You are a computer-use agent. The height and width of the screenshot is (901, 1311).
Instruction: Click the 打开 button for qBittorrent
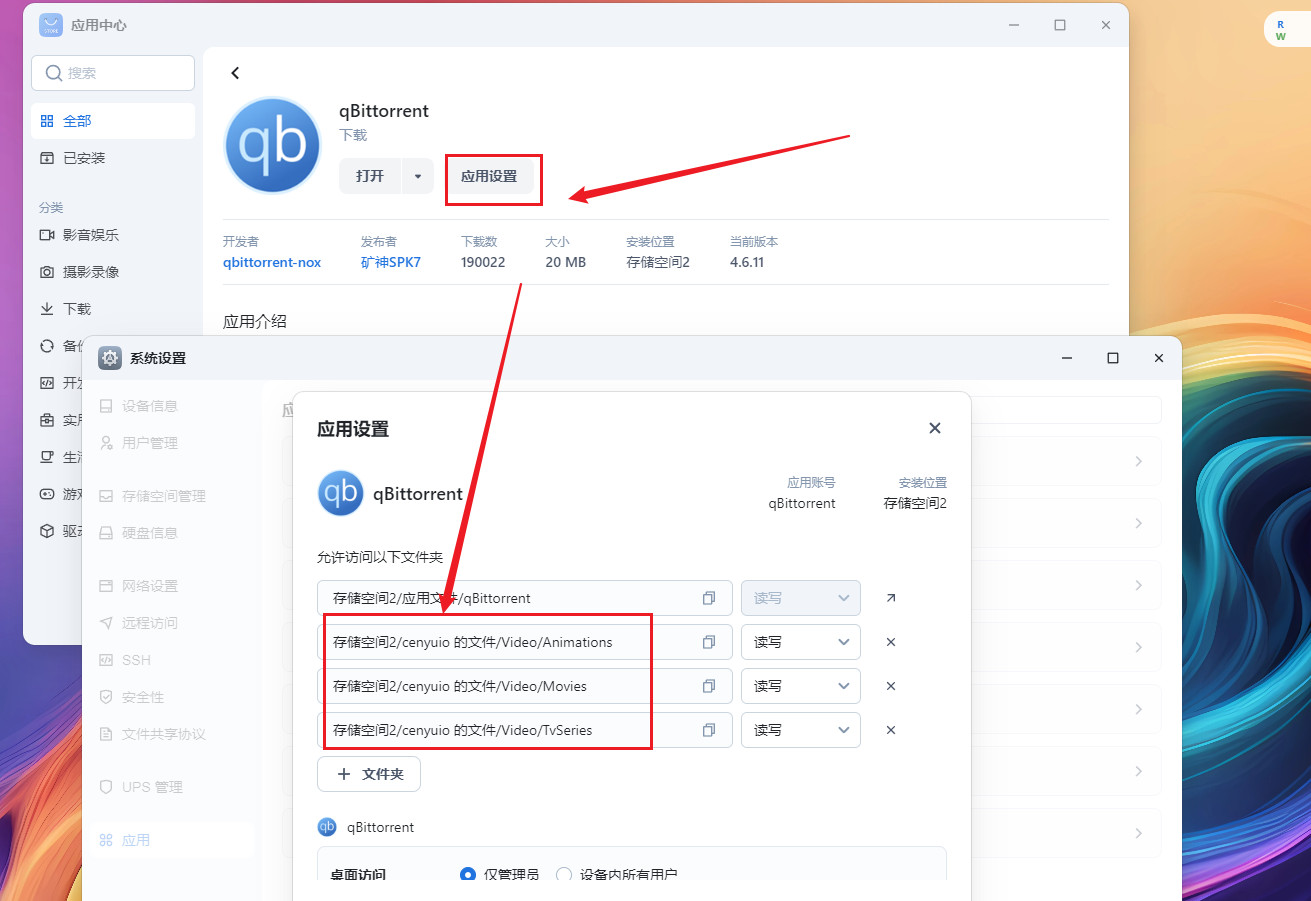370,176
